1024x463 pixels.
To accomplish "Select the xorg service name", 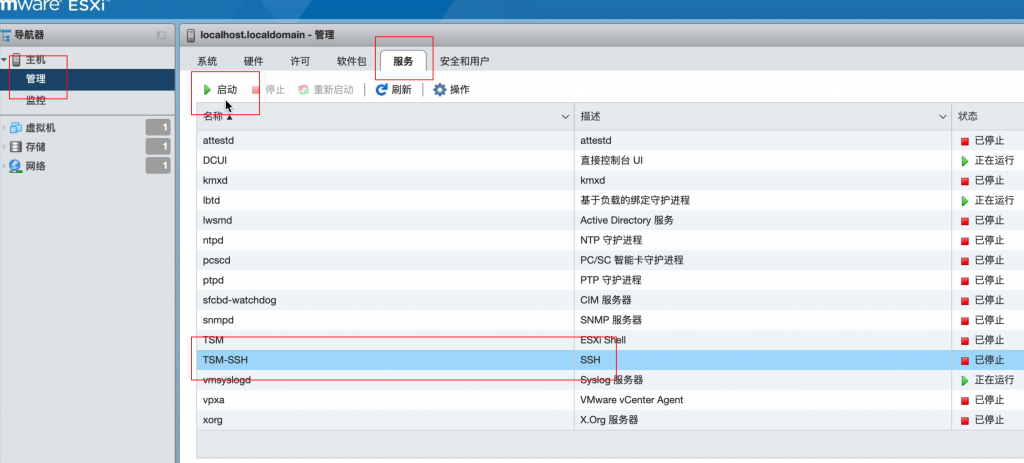I will pyautogui.click(x=213, y=420).
